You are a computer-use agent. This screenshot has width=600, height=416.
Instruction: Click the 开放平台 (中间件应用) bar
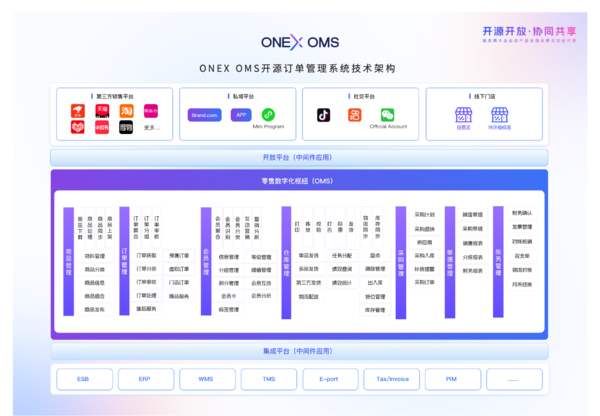299,157
